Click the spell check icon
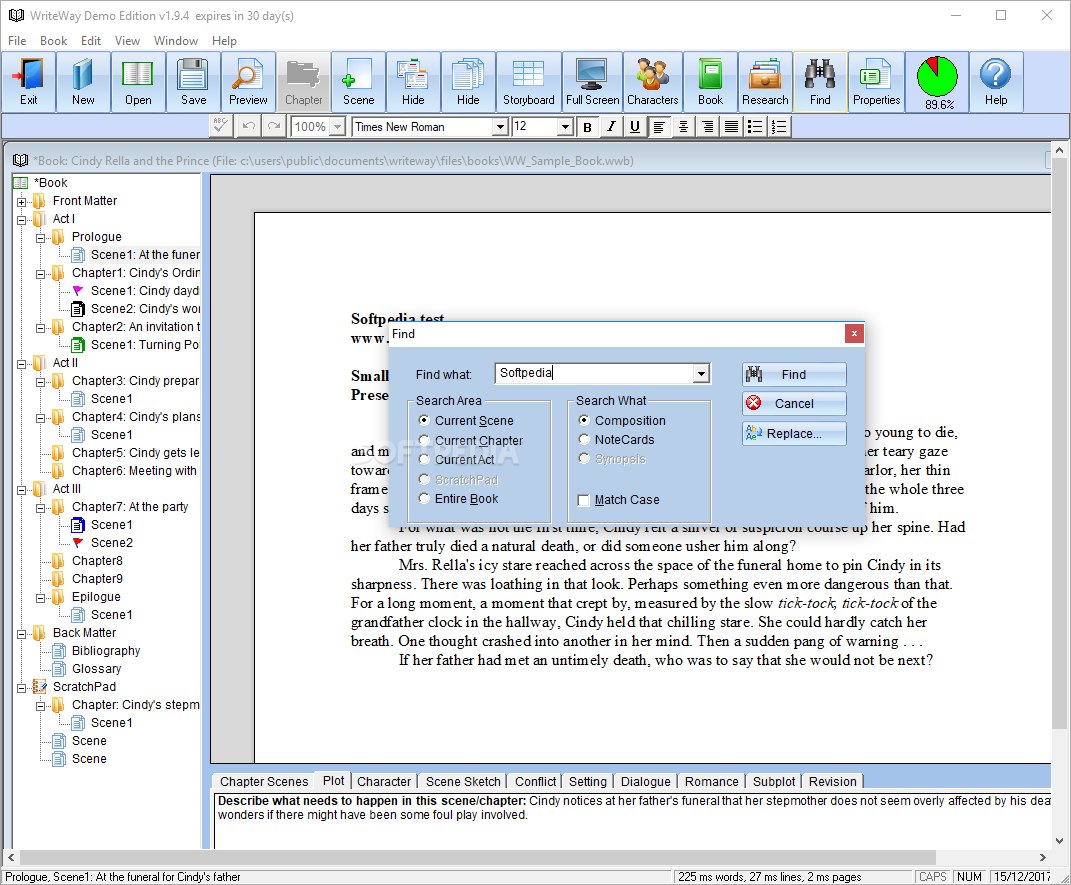The width and height of the screenshot is (1071, 885). tap(221, 126)
